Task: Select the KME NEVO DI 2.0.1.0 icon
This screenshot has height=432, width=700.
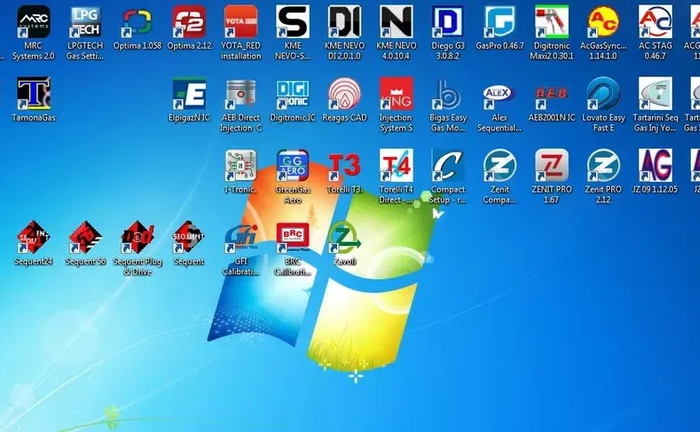Action: [x=344, y=22]
